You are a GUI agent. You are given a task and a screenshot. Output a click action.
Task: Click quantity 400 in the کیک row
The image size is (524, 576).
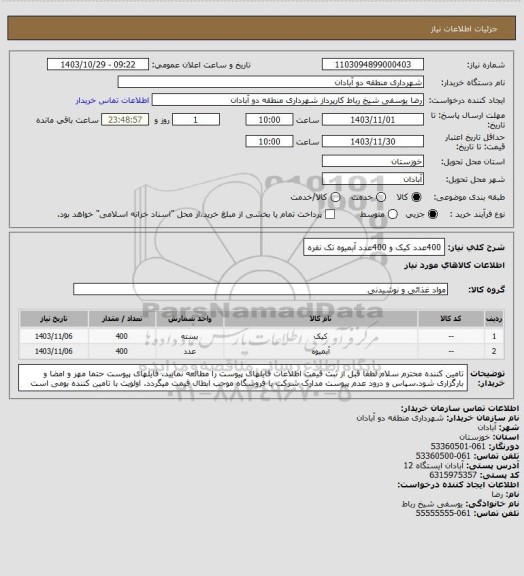point(122,336)
